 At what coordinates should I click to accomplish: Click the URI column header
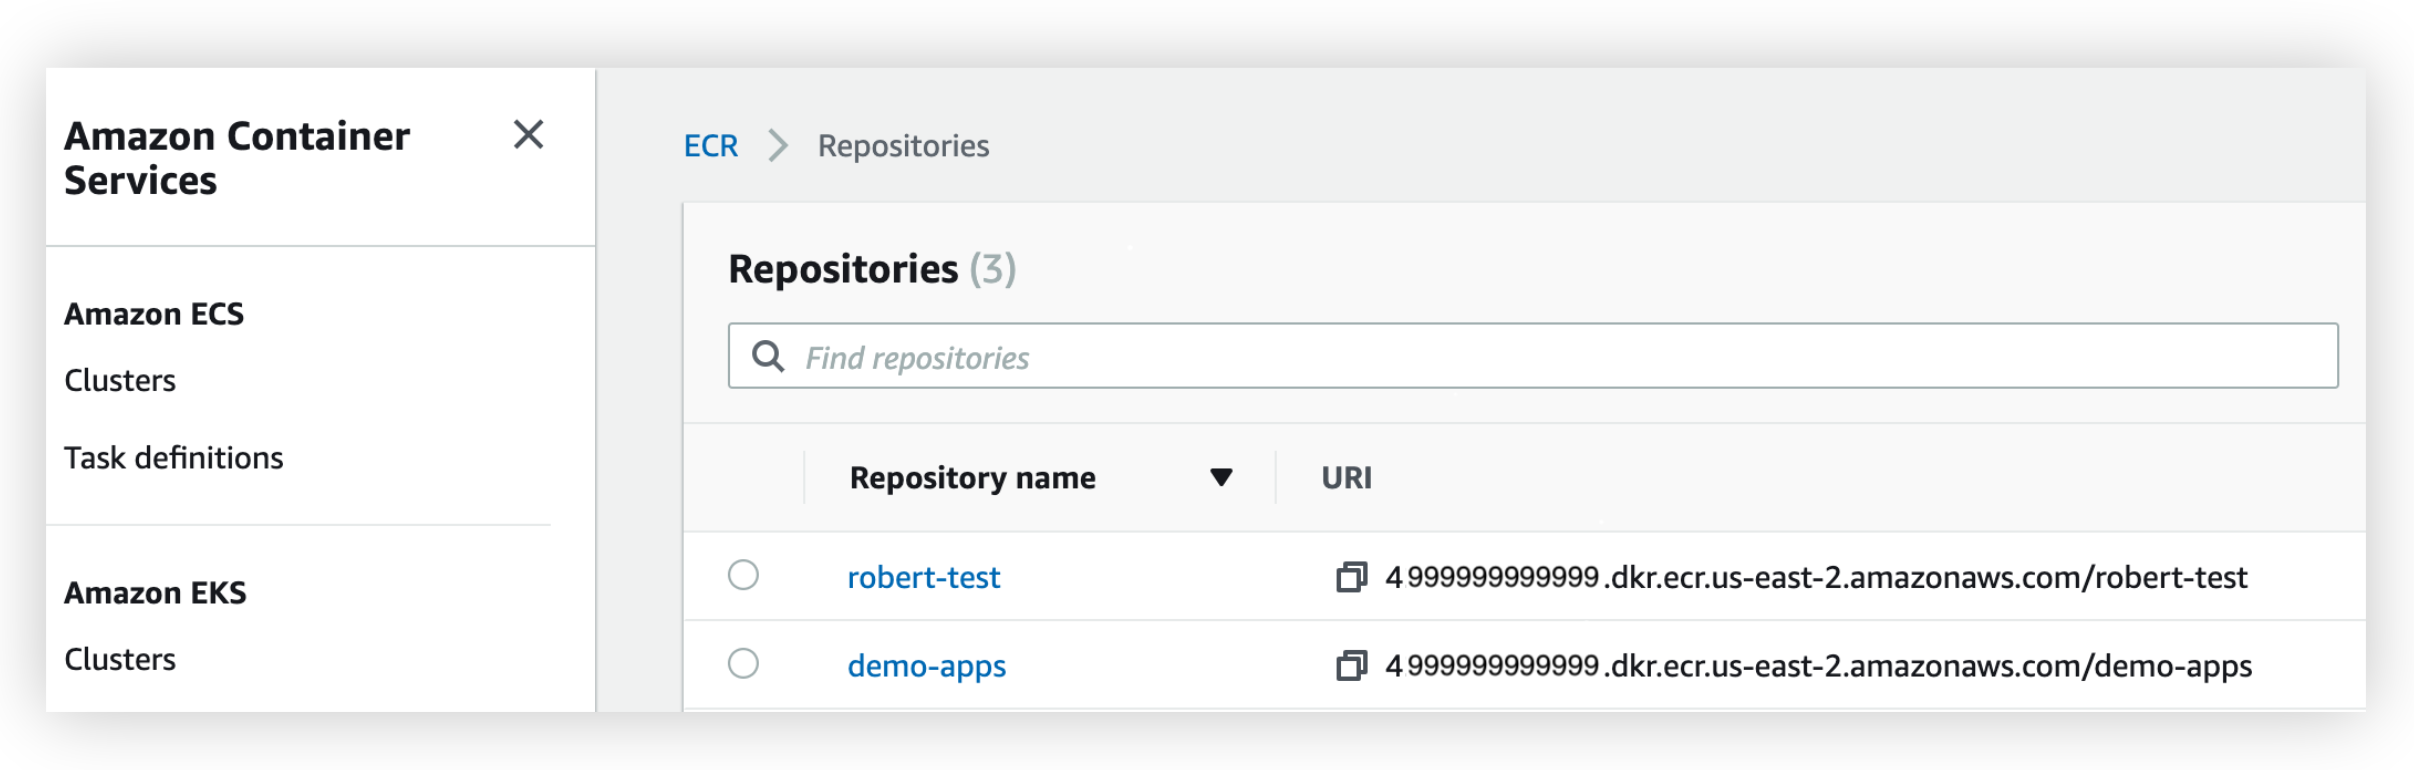[1346, 478]
